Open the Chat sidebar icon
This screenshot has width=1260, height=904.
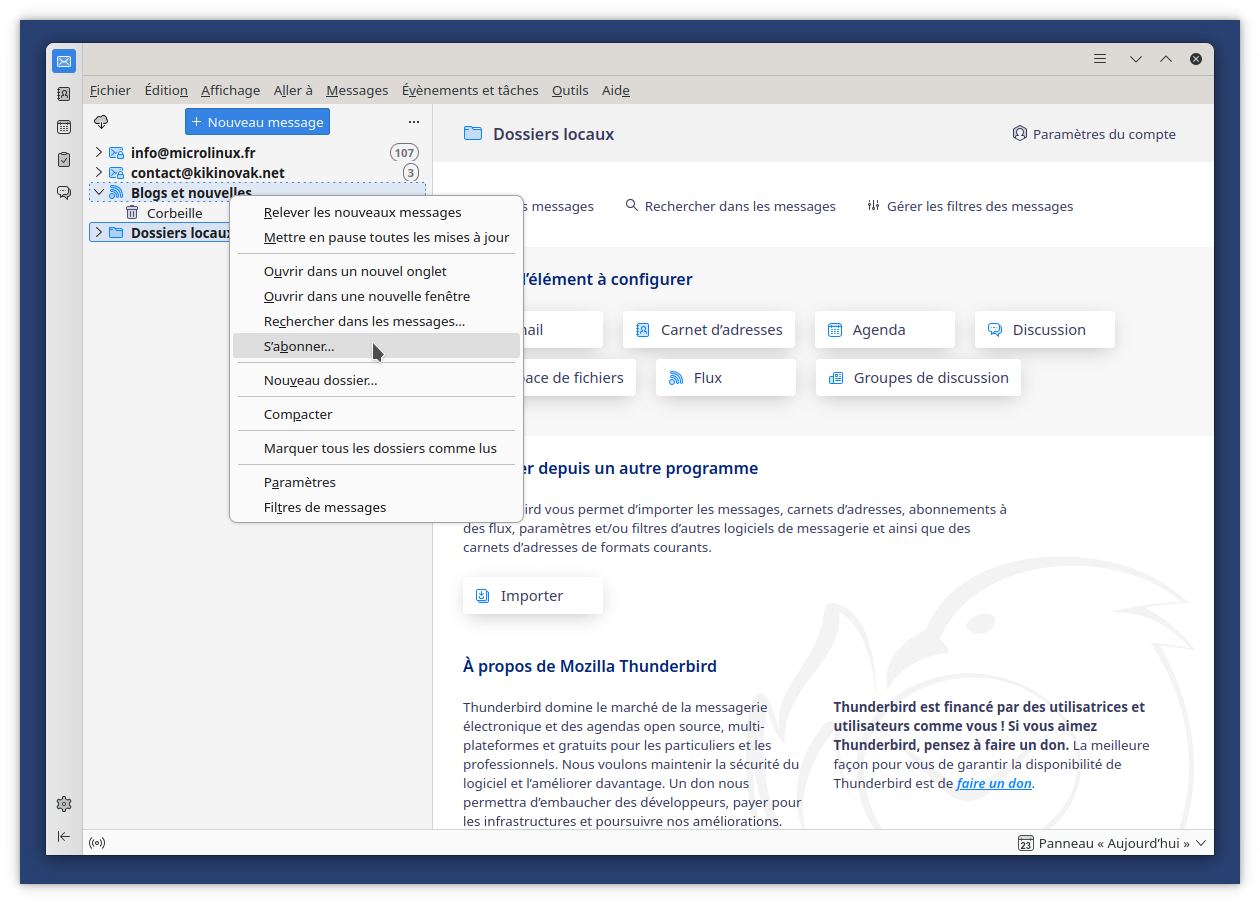[64, 192]
